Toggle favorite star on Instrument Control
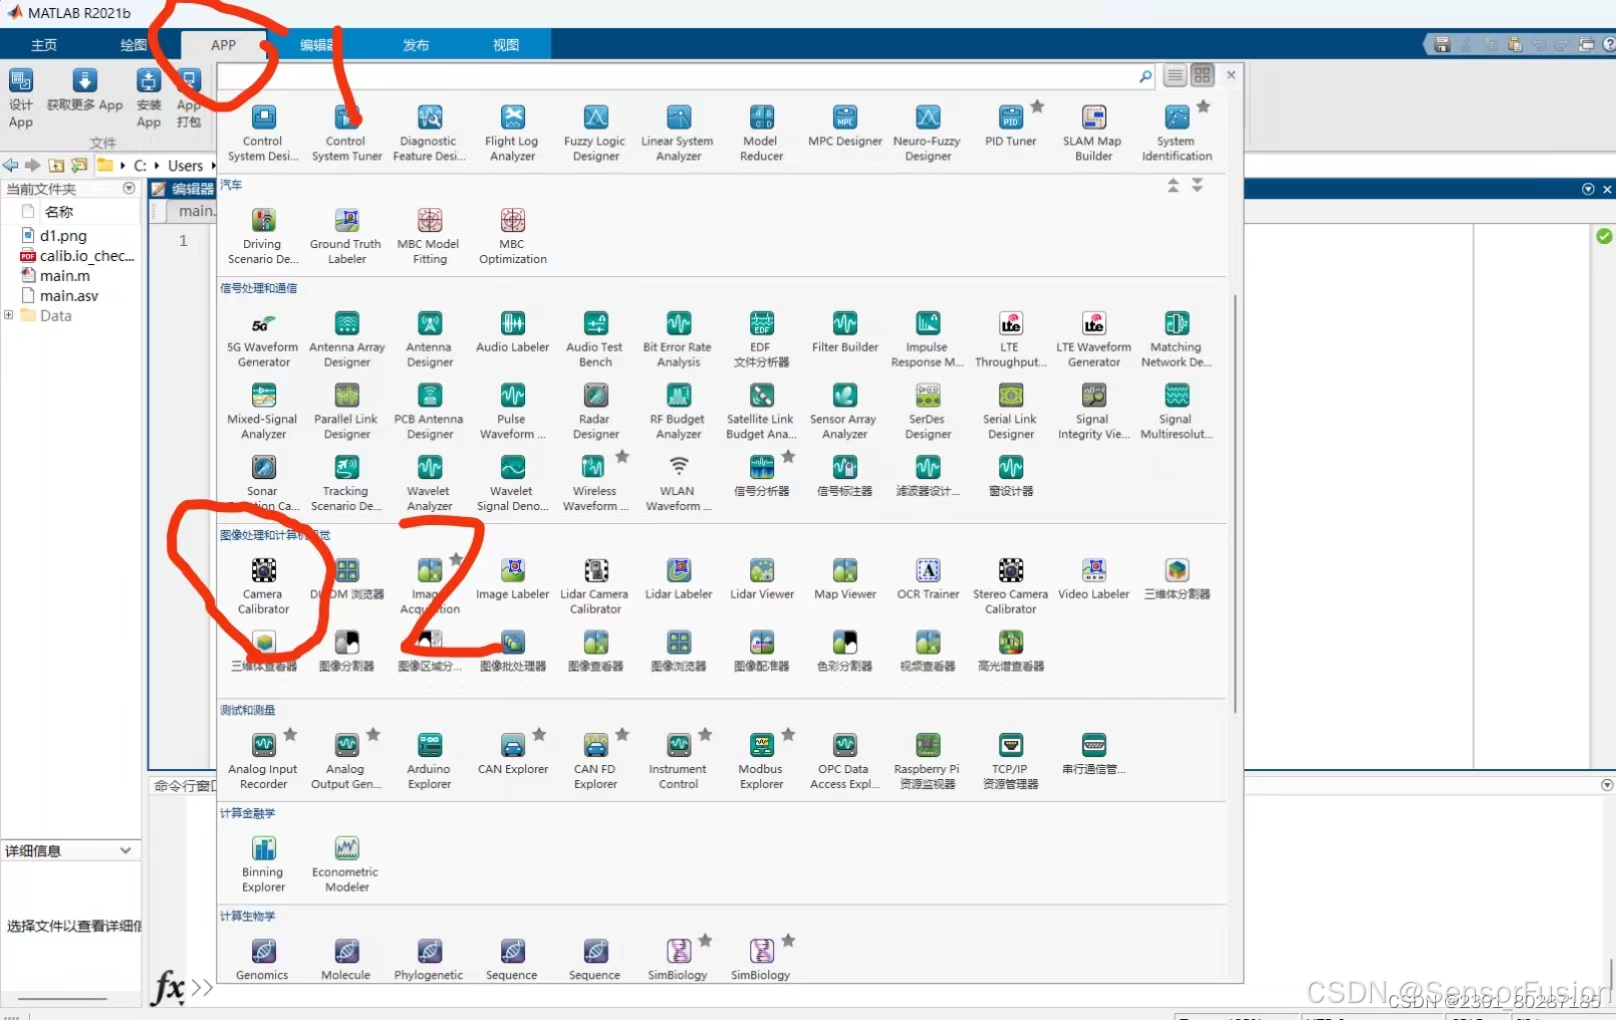The height and width of the screenshot is (1020, 1616). tap(705, 735)
